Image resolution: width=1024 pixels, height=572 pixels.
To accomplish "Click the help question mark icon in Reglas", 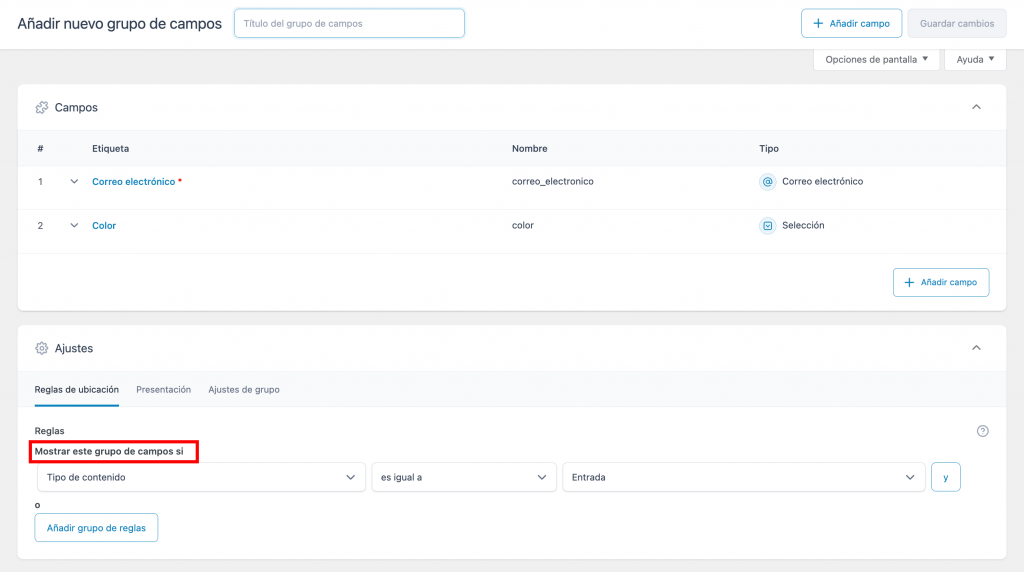I will 982,431.
